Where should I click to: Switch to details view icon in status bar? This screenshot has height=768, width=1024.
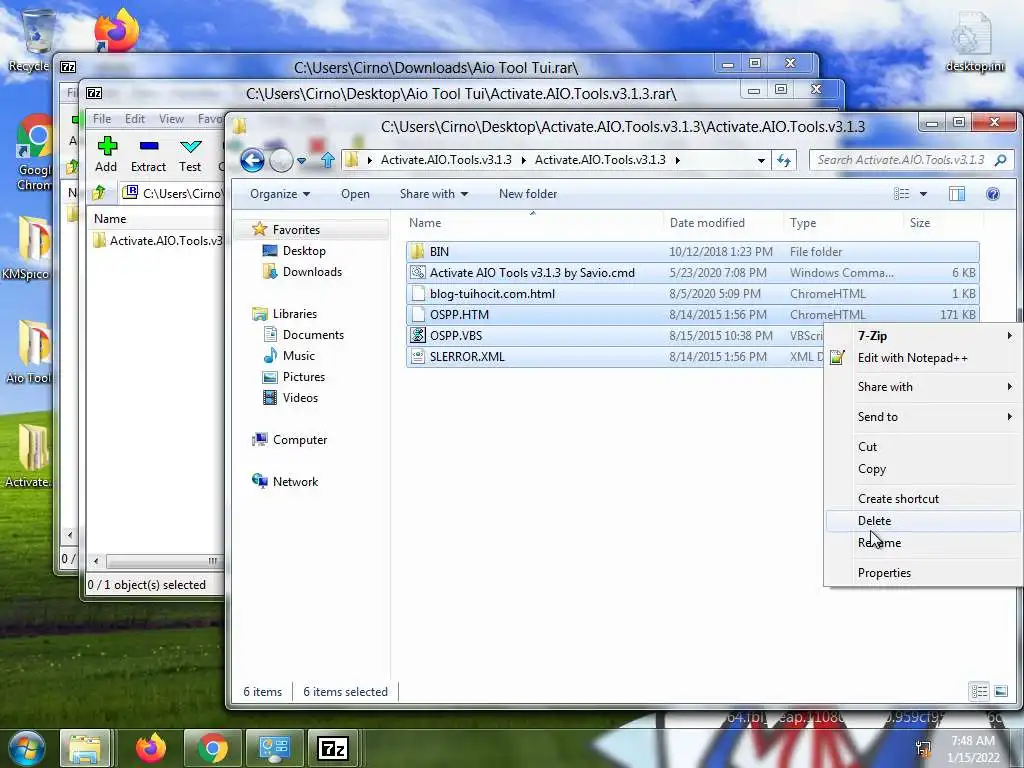point(979,691)
